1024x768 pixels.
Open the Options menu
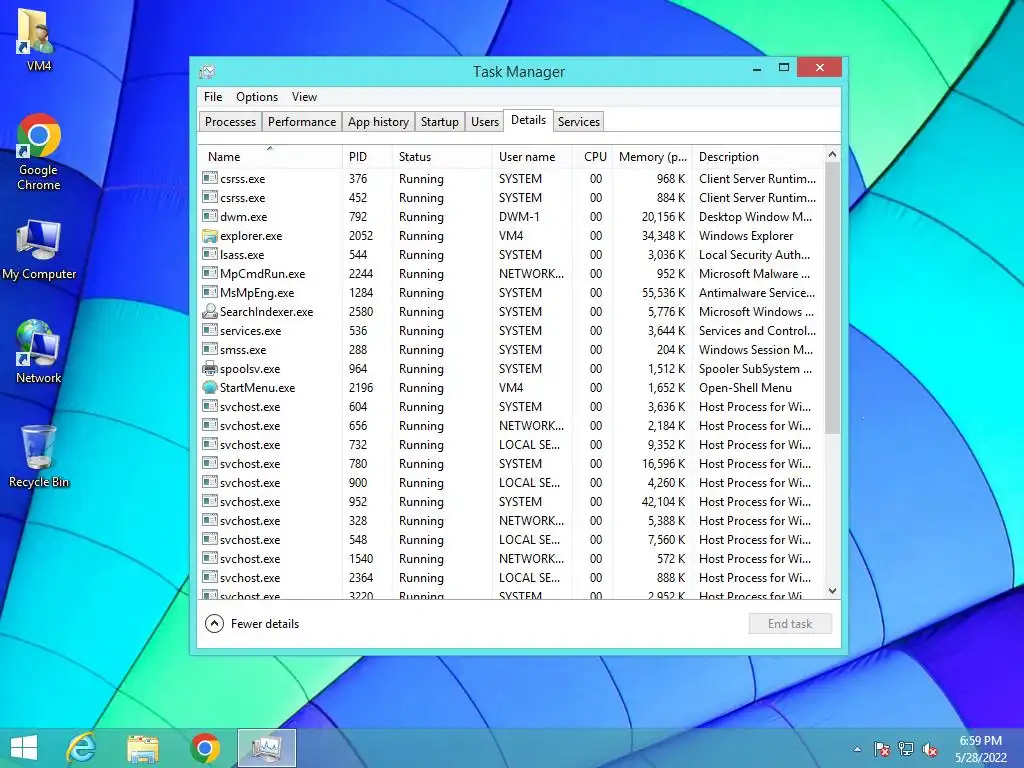(x=257, y=97)
